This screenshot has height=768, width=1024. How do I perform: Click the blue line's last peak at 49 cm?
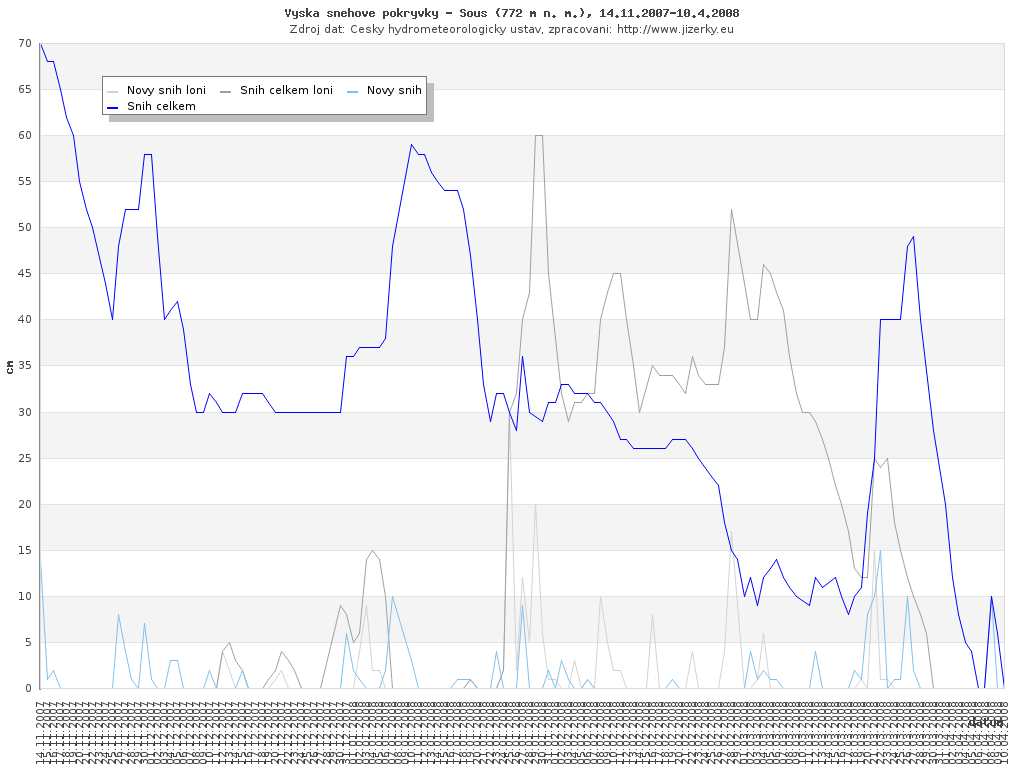tap(913, 237)
